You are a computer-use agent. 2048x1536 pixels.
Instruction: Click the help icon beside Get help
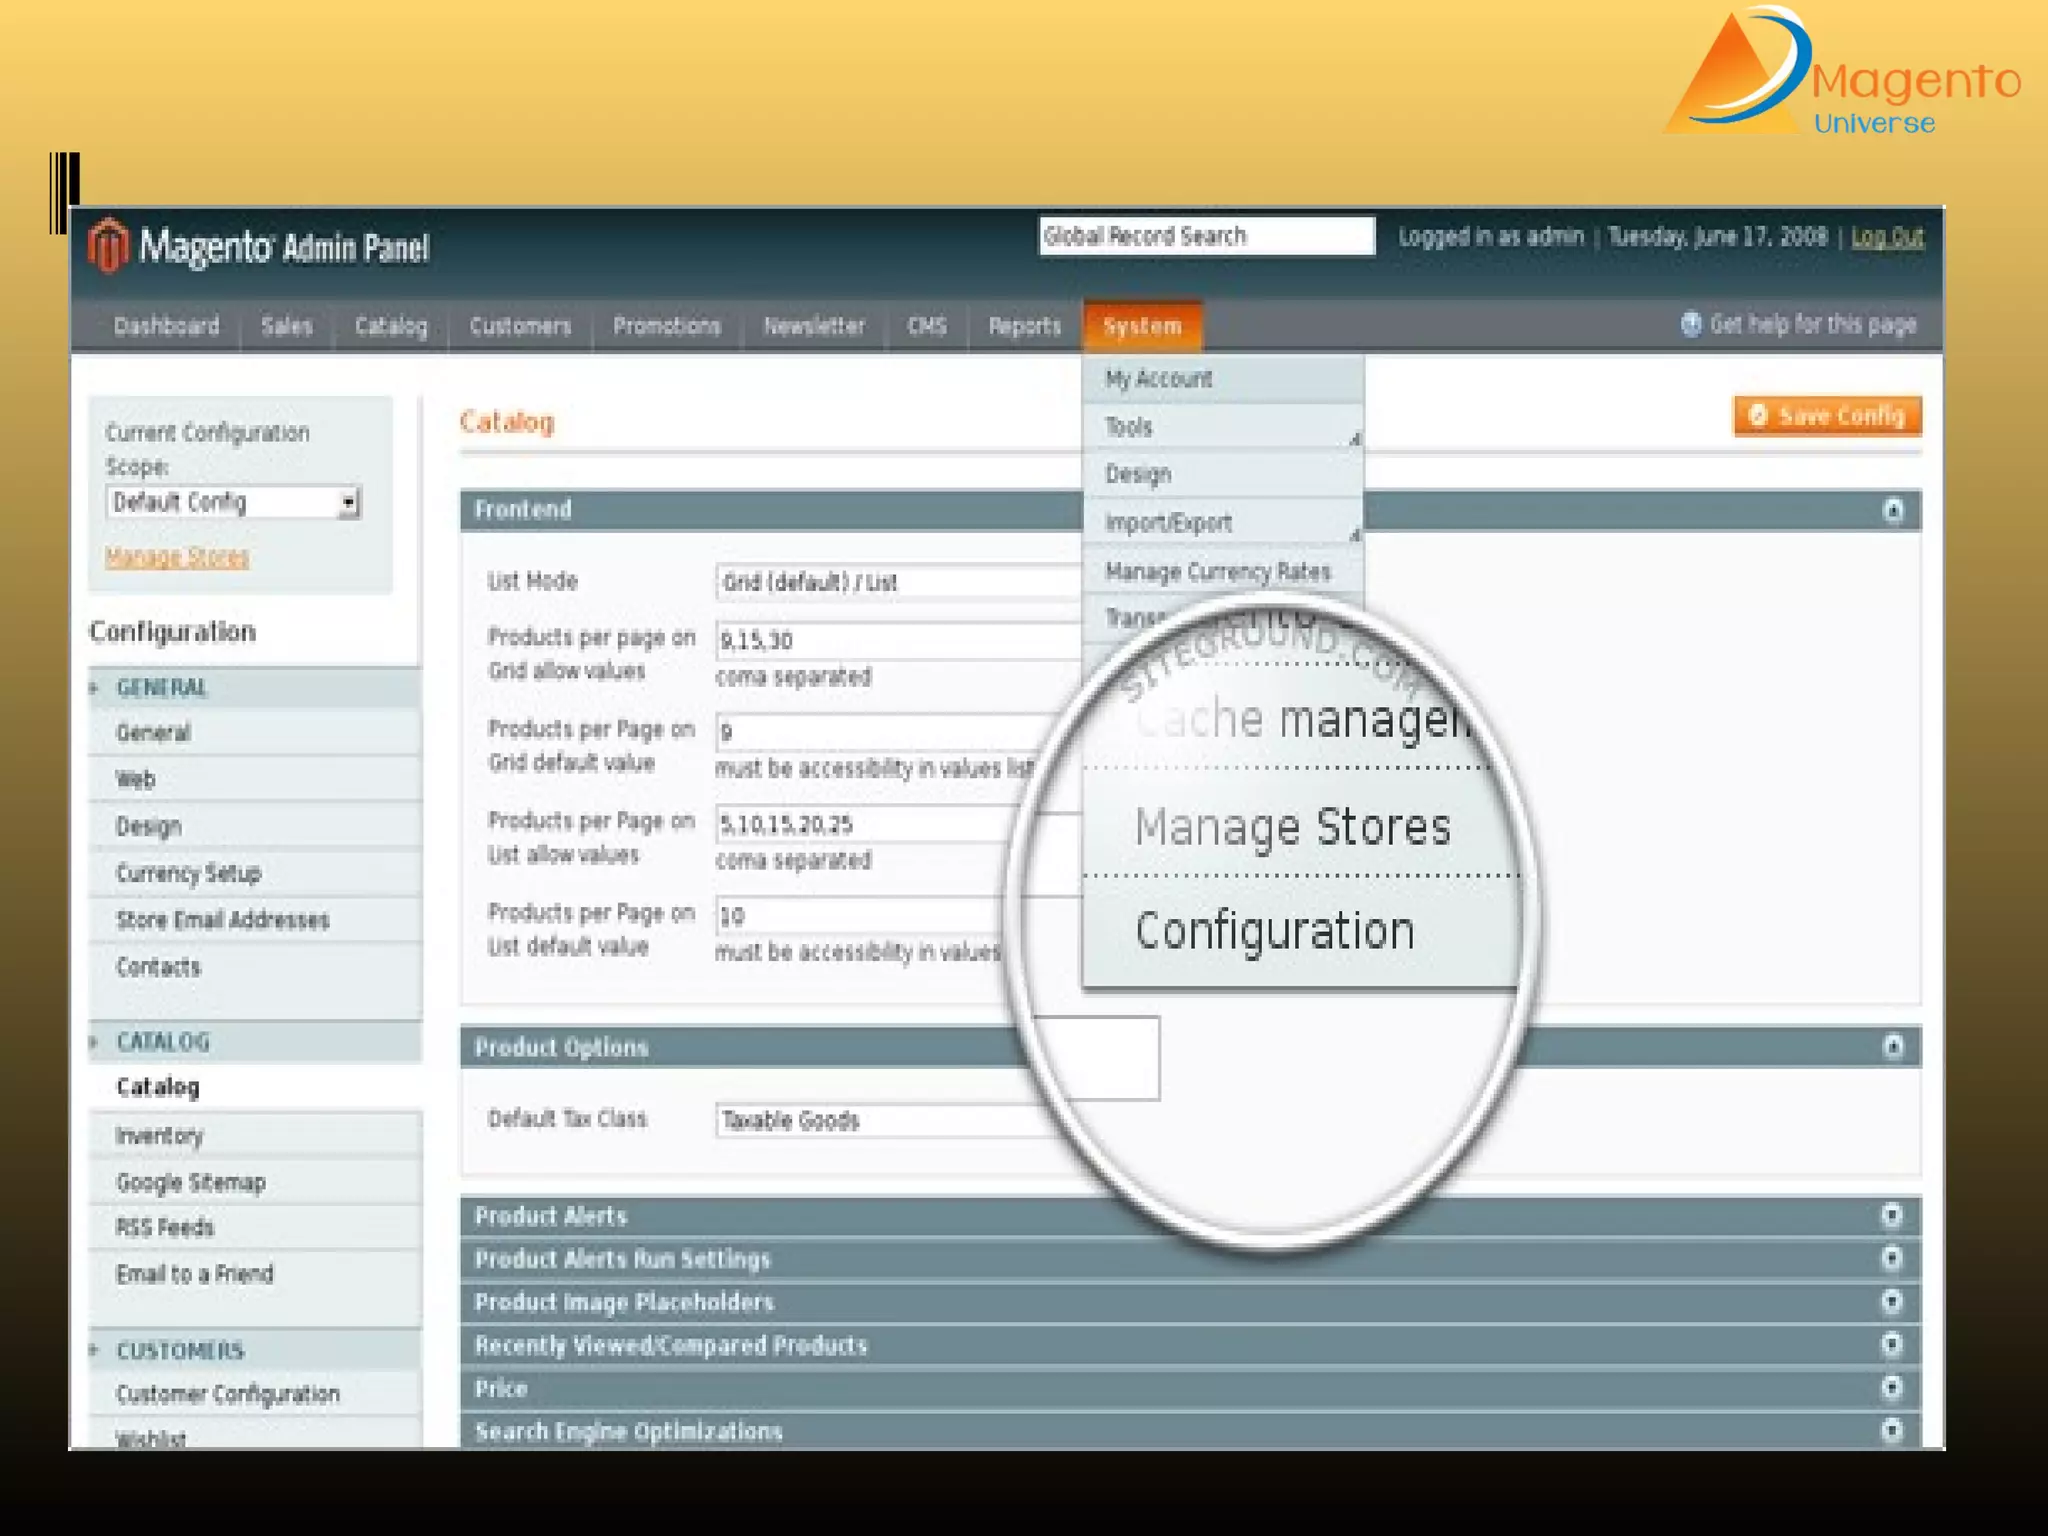click(1690, 325)
